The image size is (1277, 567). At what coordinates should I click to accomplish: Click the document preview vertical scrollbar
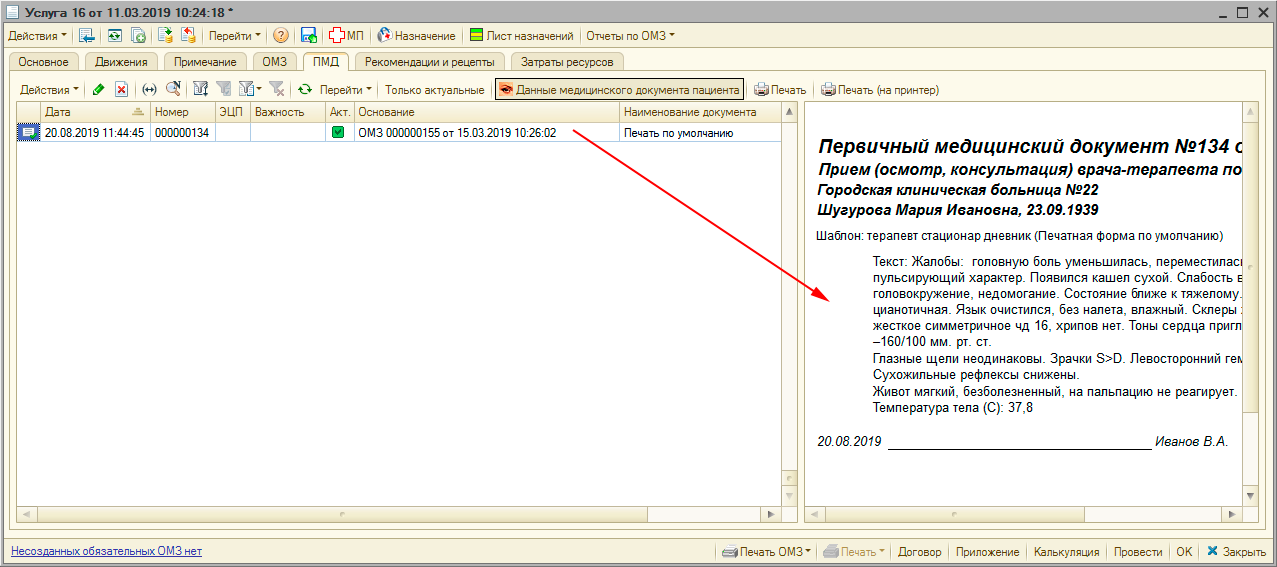[x=1250, y=300]
